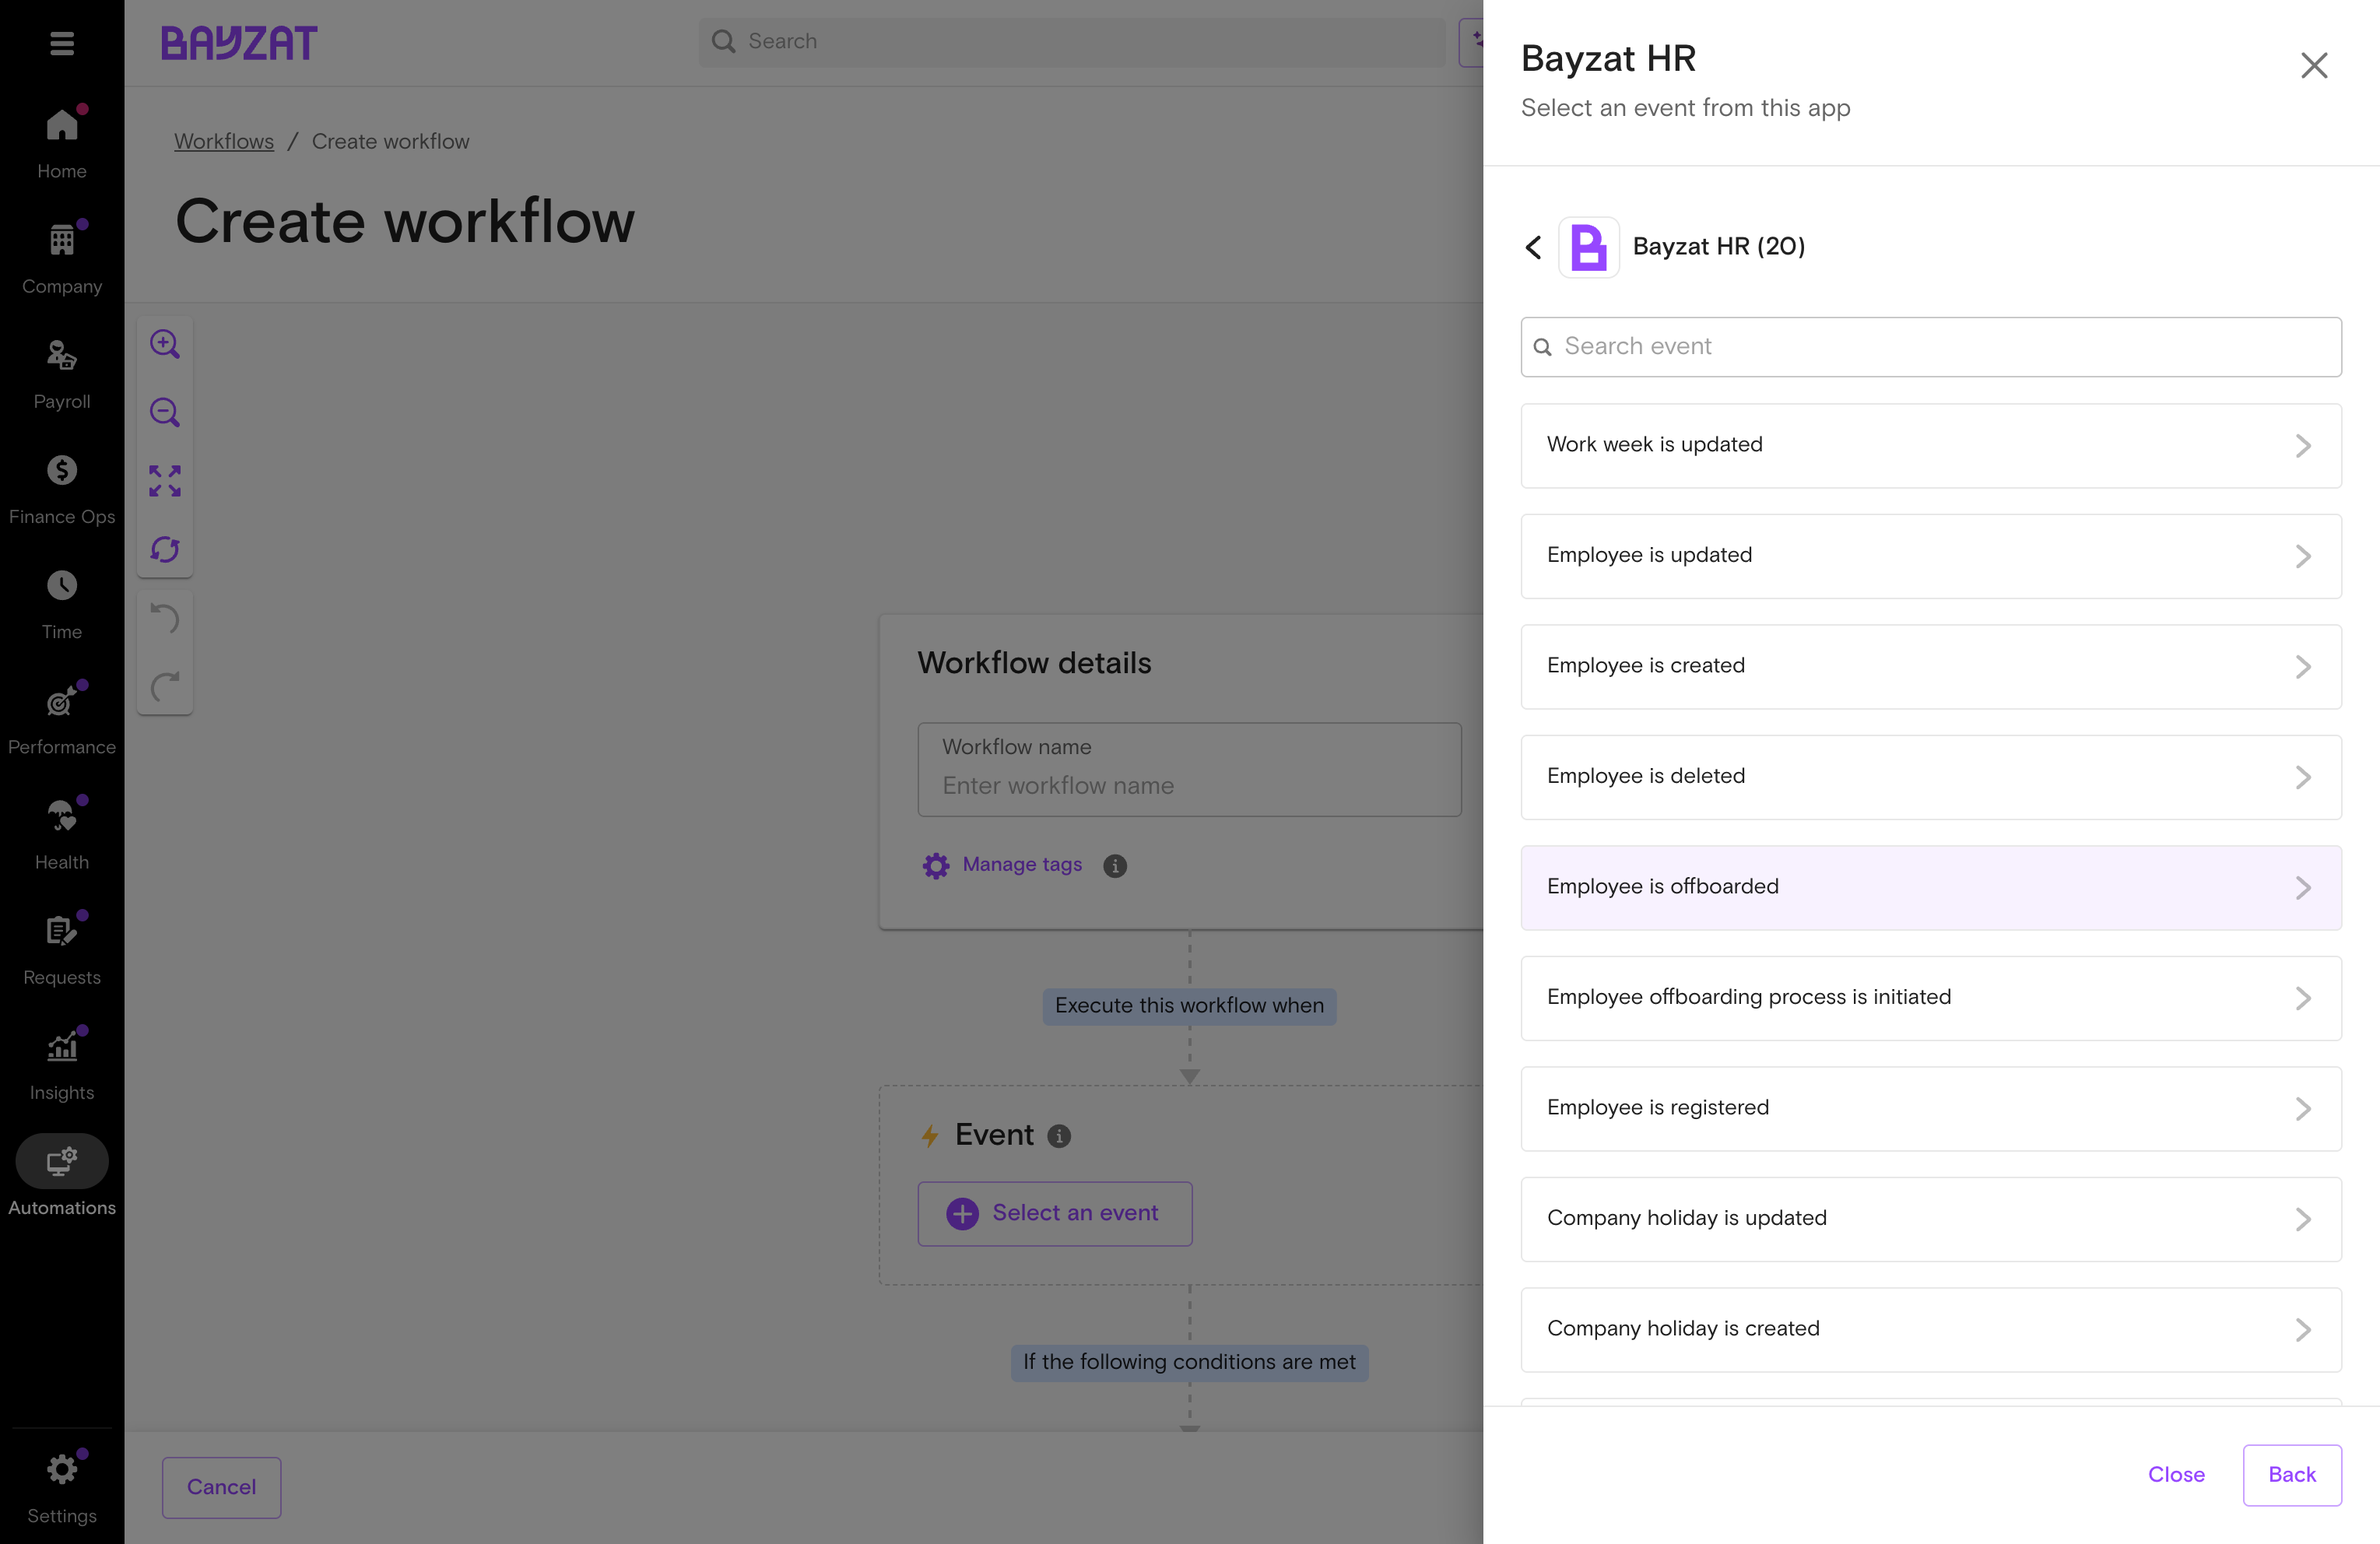
Task: Select 'Employee is registered' event
Action: (1931, 1108)
